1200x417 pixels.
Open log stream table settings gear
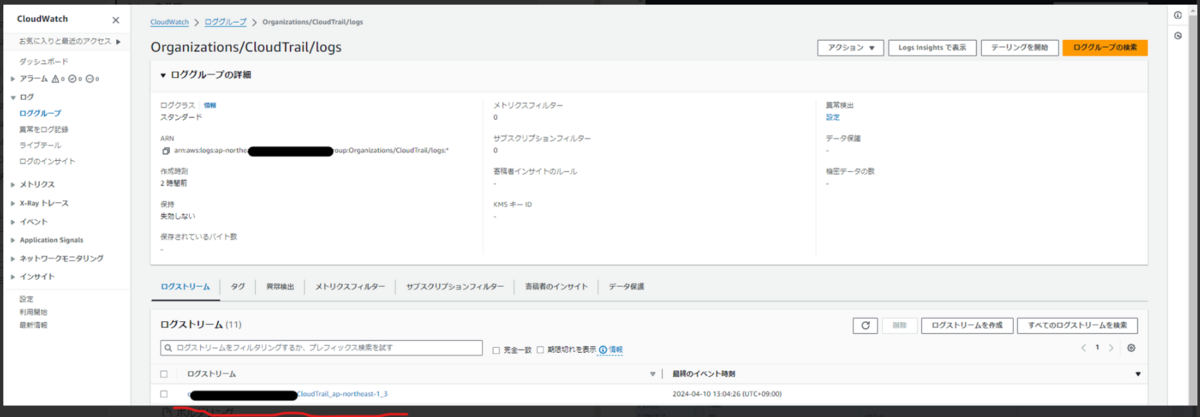(x=1131, y=348)
